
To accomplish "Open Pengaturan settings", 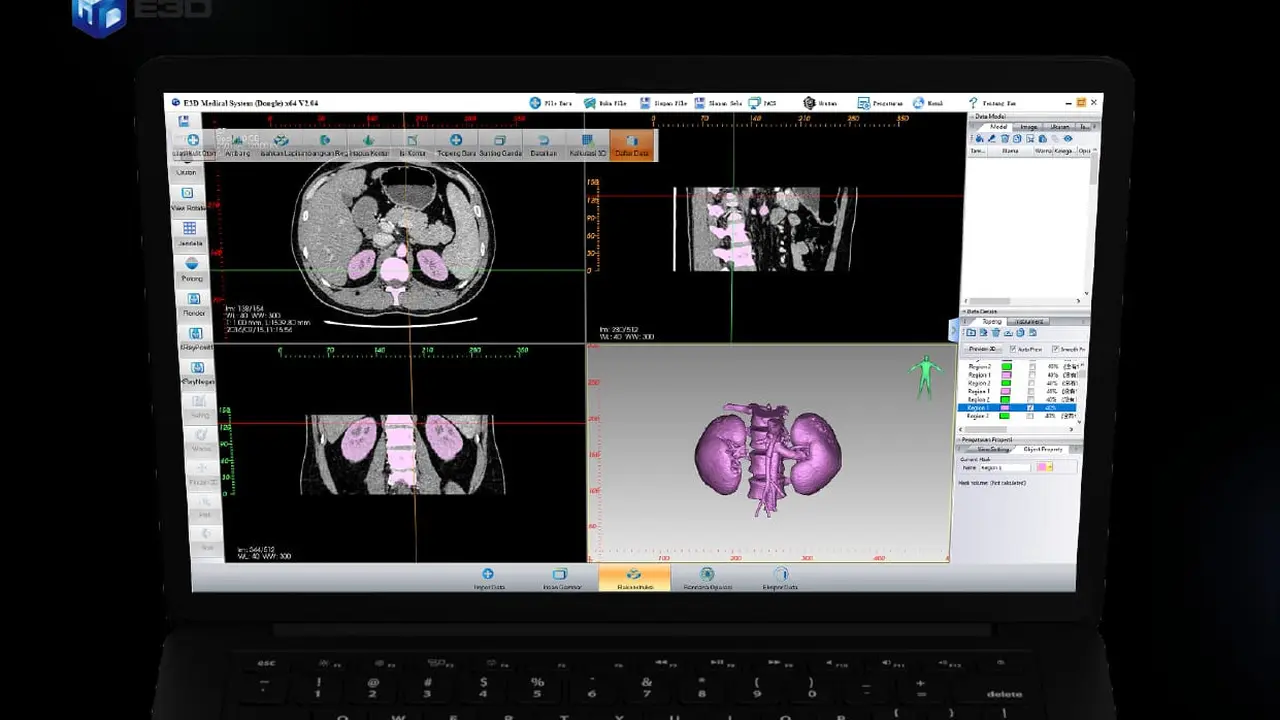I will click(880, 103).
